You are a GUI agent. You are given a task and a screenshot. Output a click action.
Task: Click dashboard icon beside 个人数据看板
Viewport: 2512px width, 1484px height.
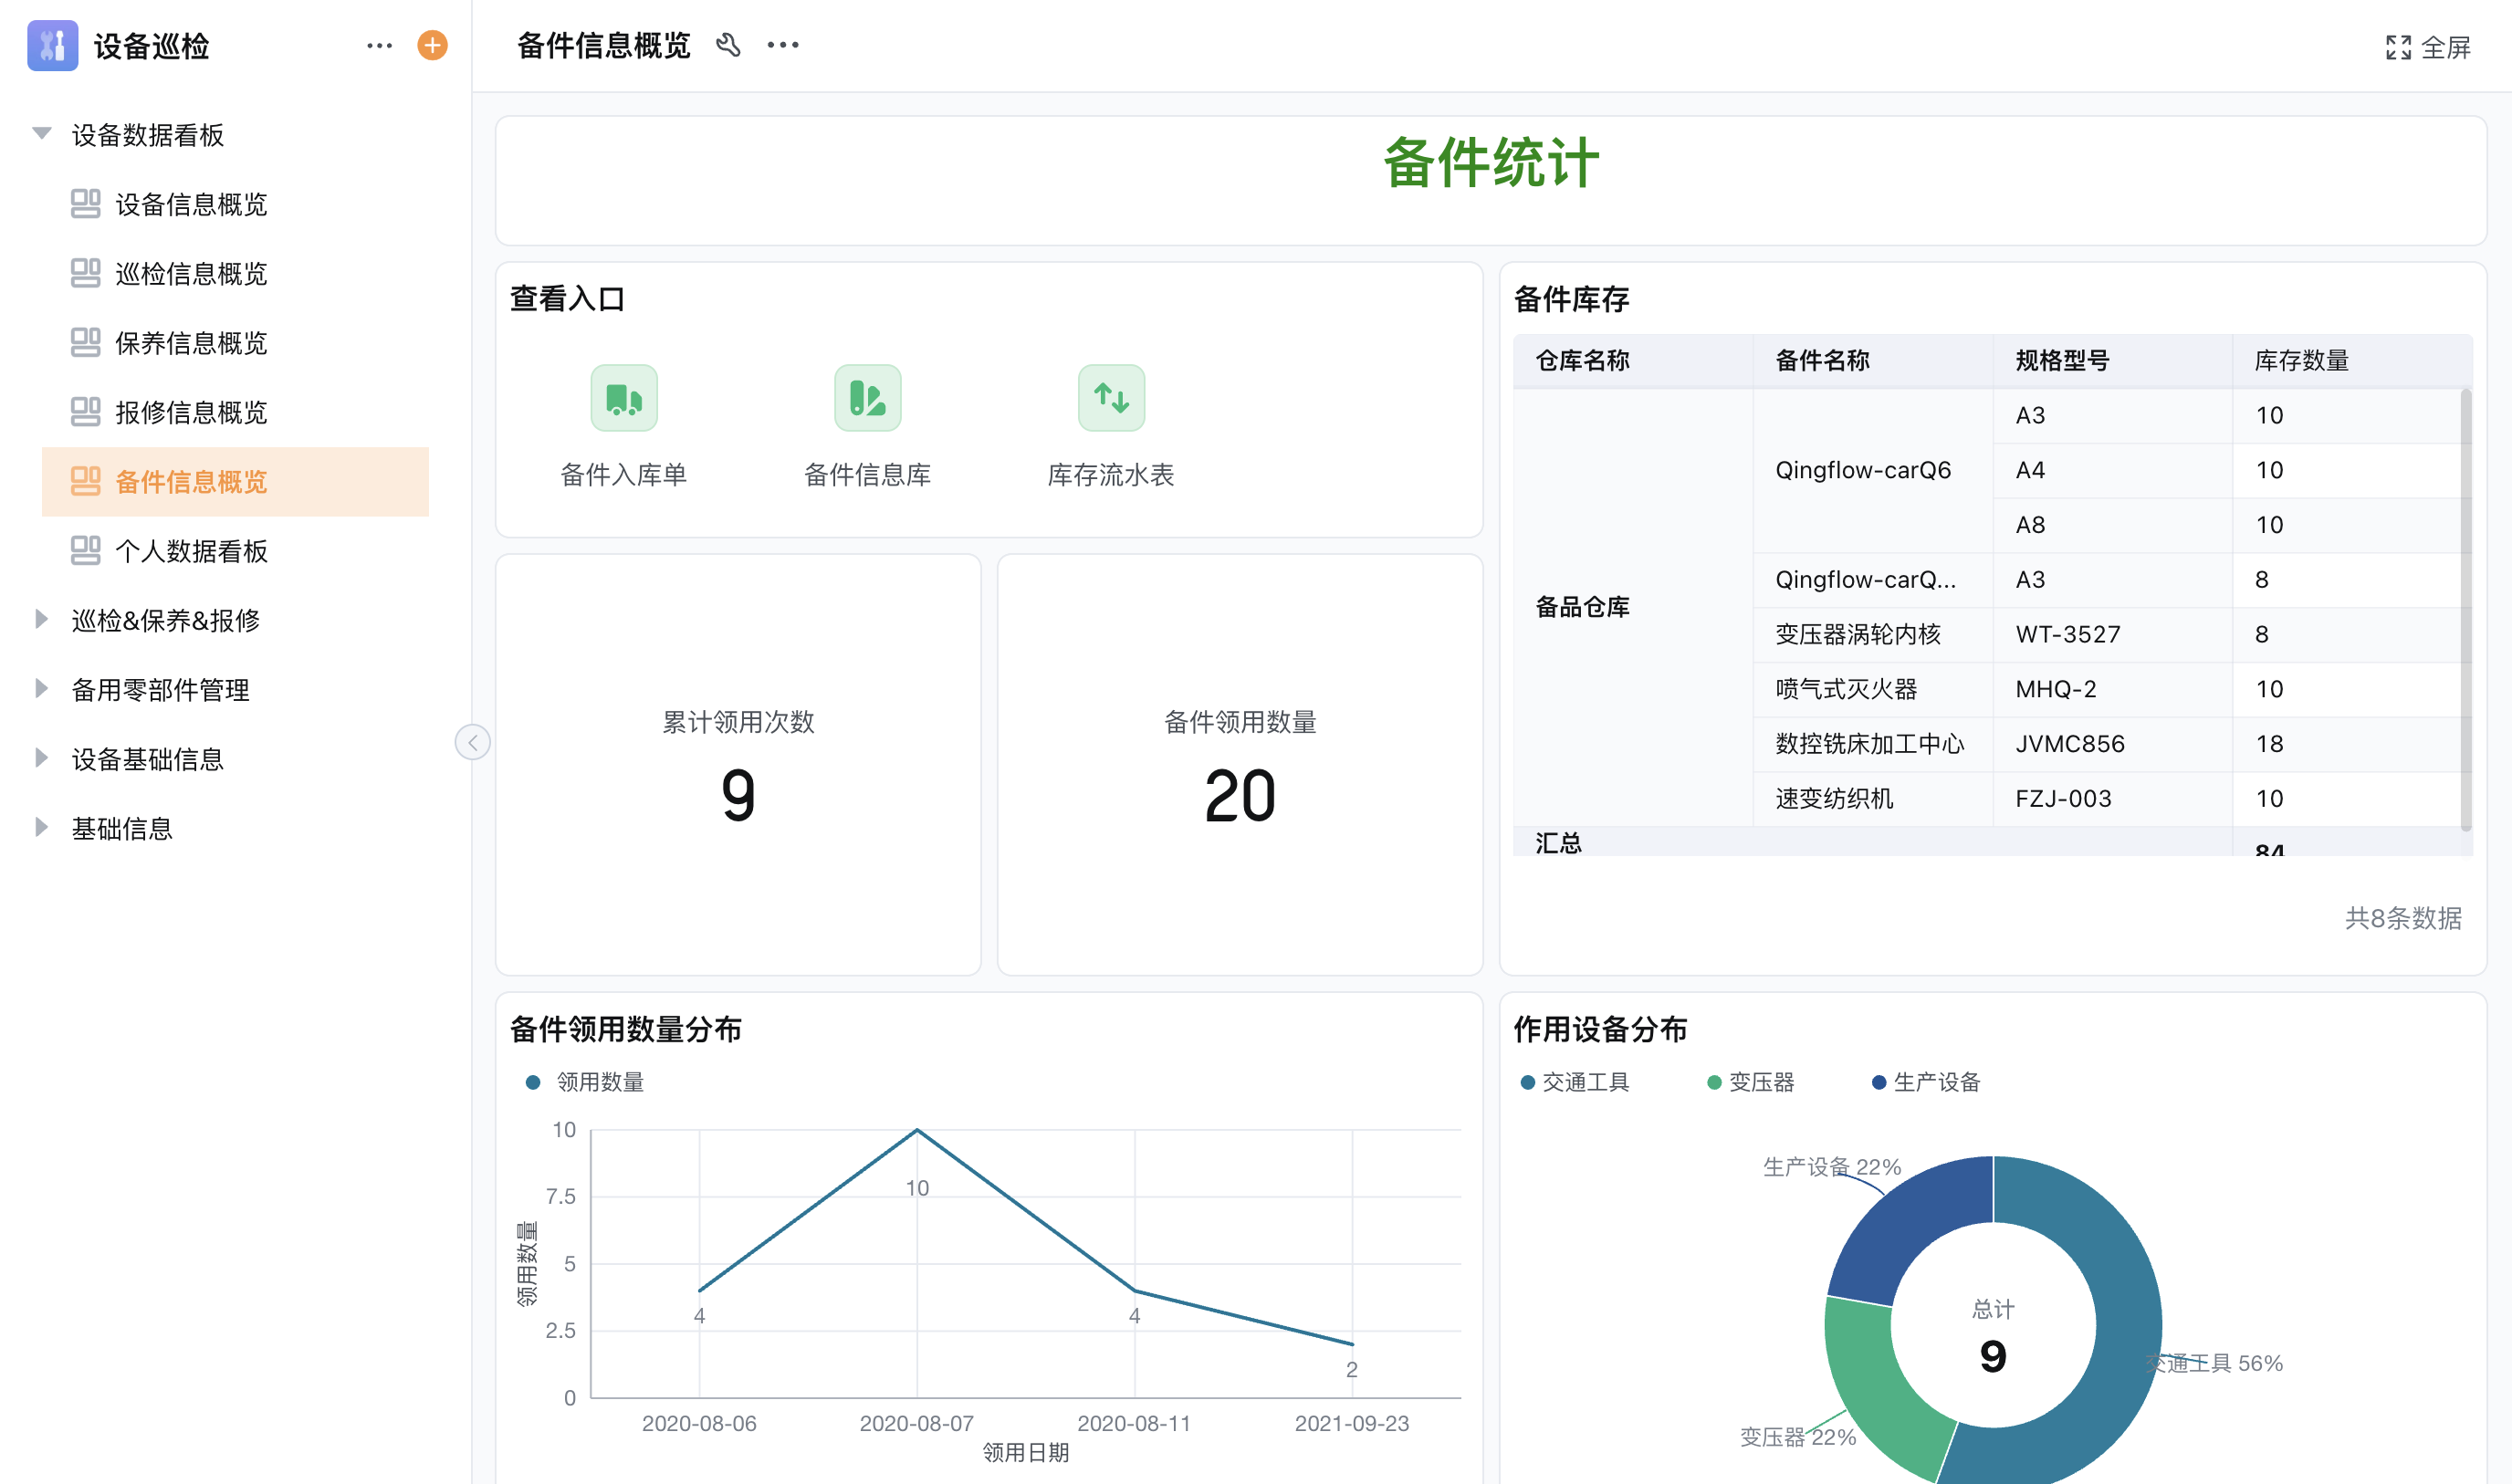pyautogui.click(x=86, y=551)
